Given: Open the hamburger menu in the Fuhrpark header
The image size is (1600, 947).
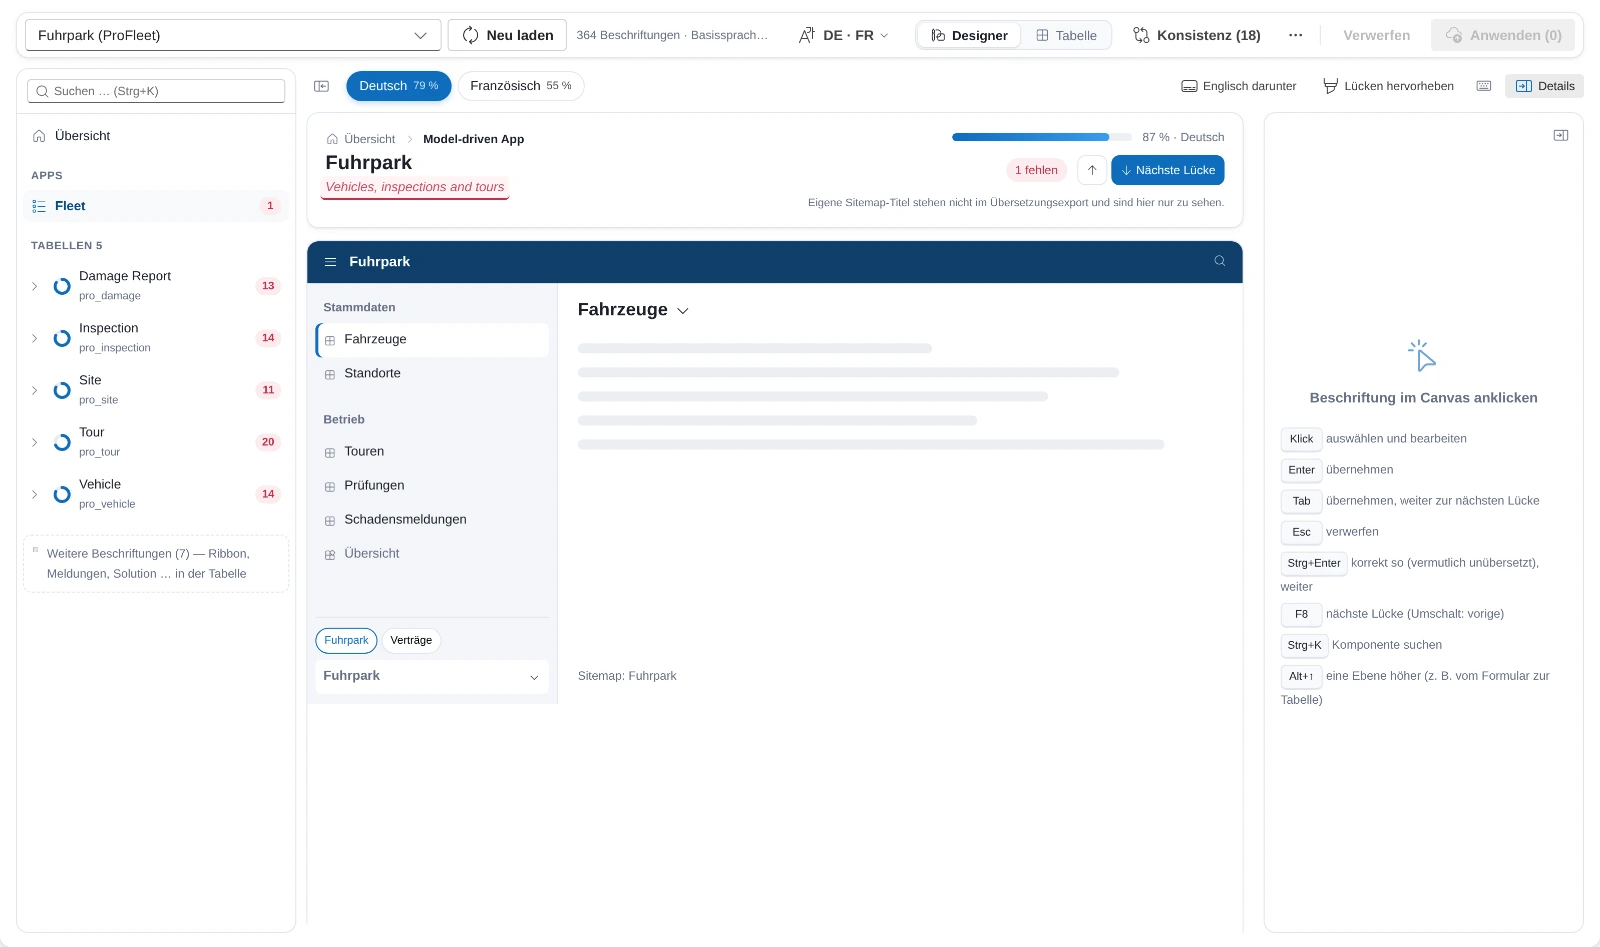Looking at the screenshot, I should [x=330, y=261].
